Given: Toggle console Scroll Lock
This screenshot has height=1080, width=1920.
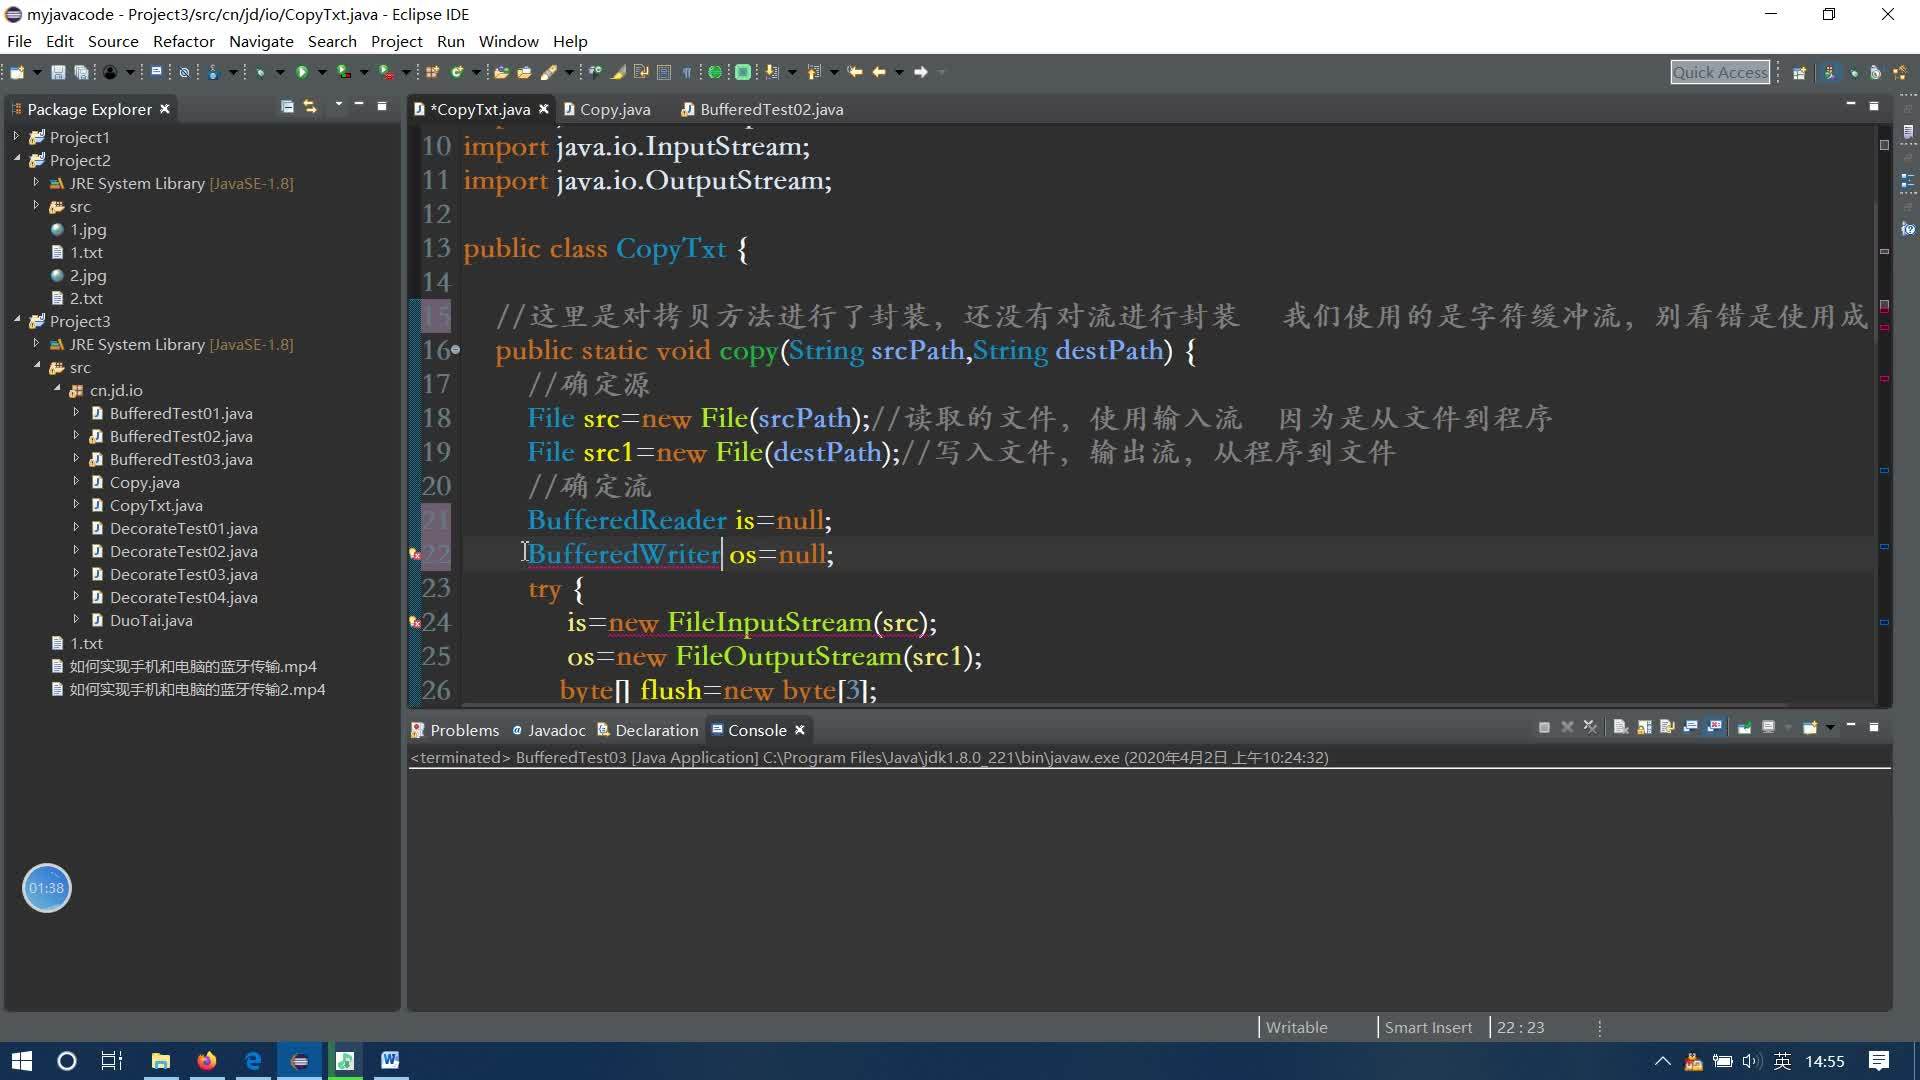Looking at the screenshot, I should pyautogui.click(x=1644, y=727).
